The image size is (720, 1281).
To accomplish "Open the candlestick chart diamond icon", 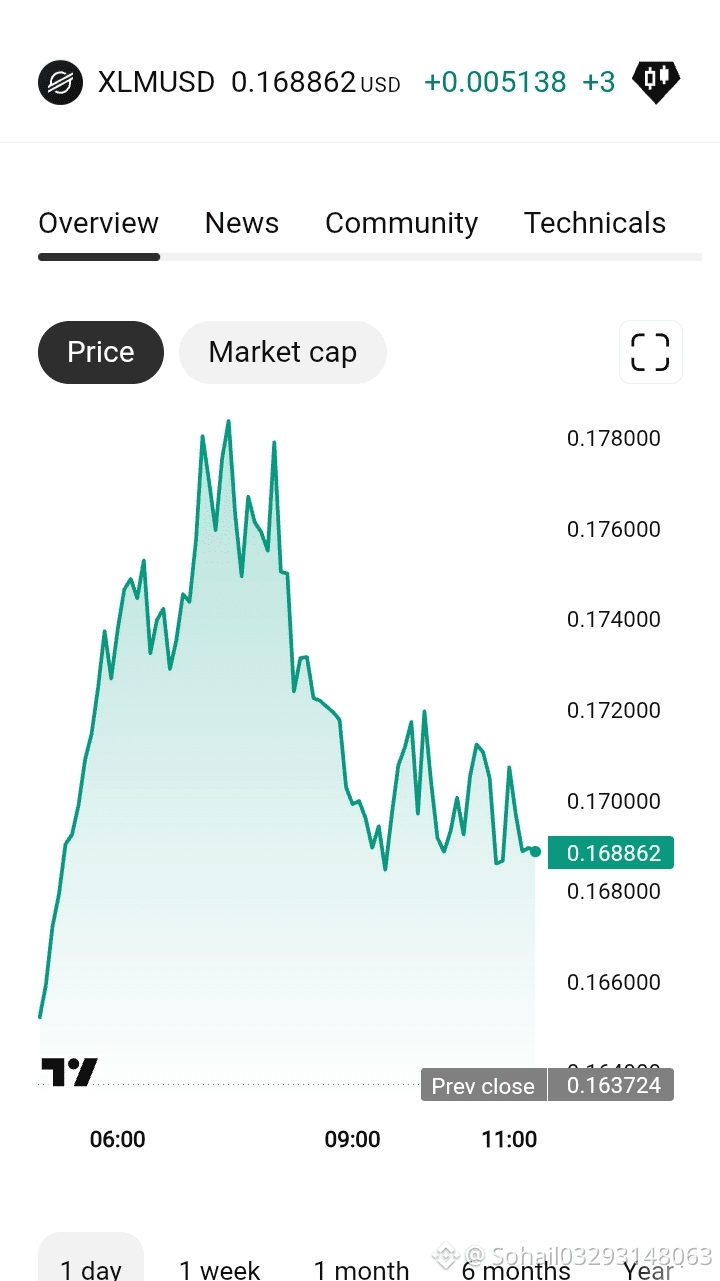I will 656,82.
